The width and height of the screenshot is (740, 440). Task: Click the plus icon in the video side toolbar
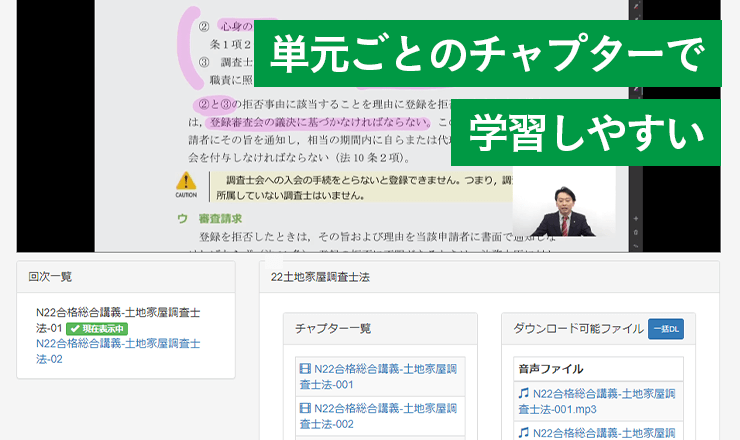(634, 217)
